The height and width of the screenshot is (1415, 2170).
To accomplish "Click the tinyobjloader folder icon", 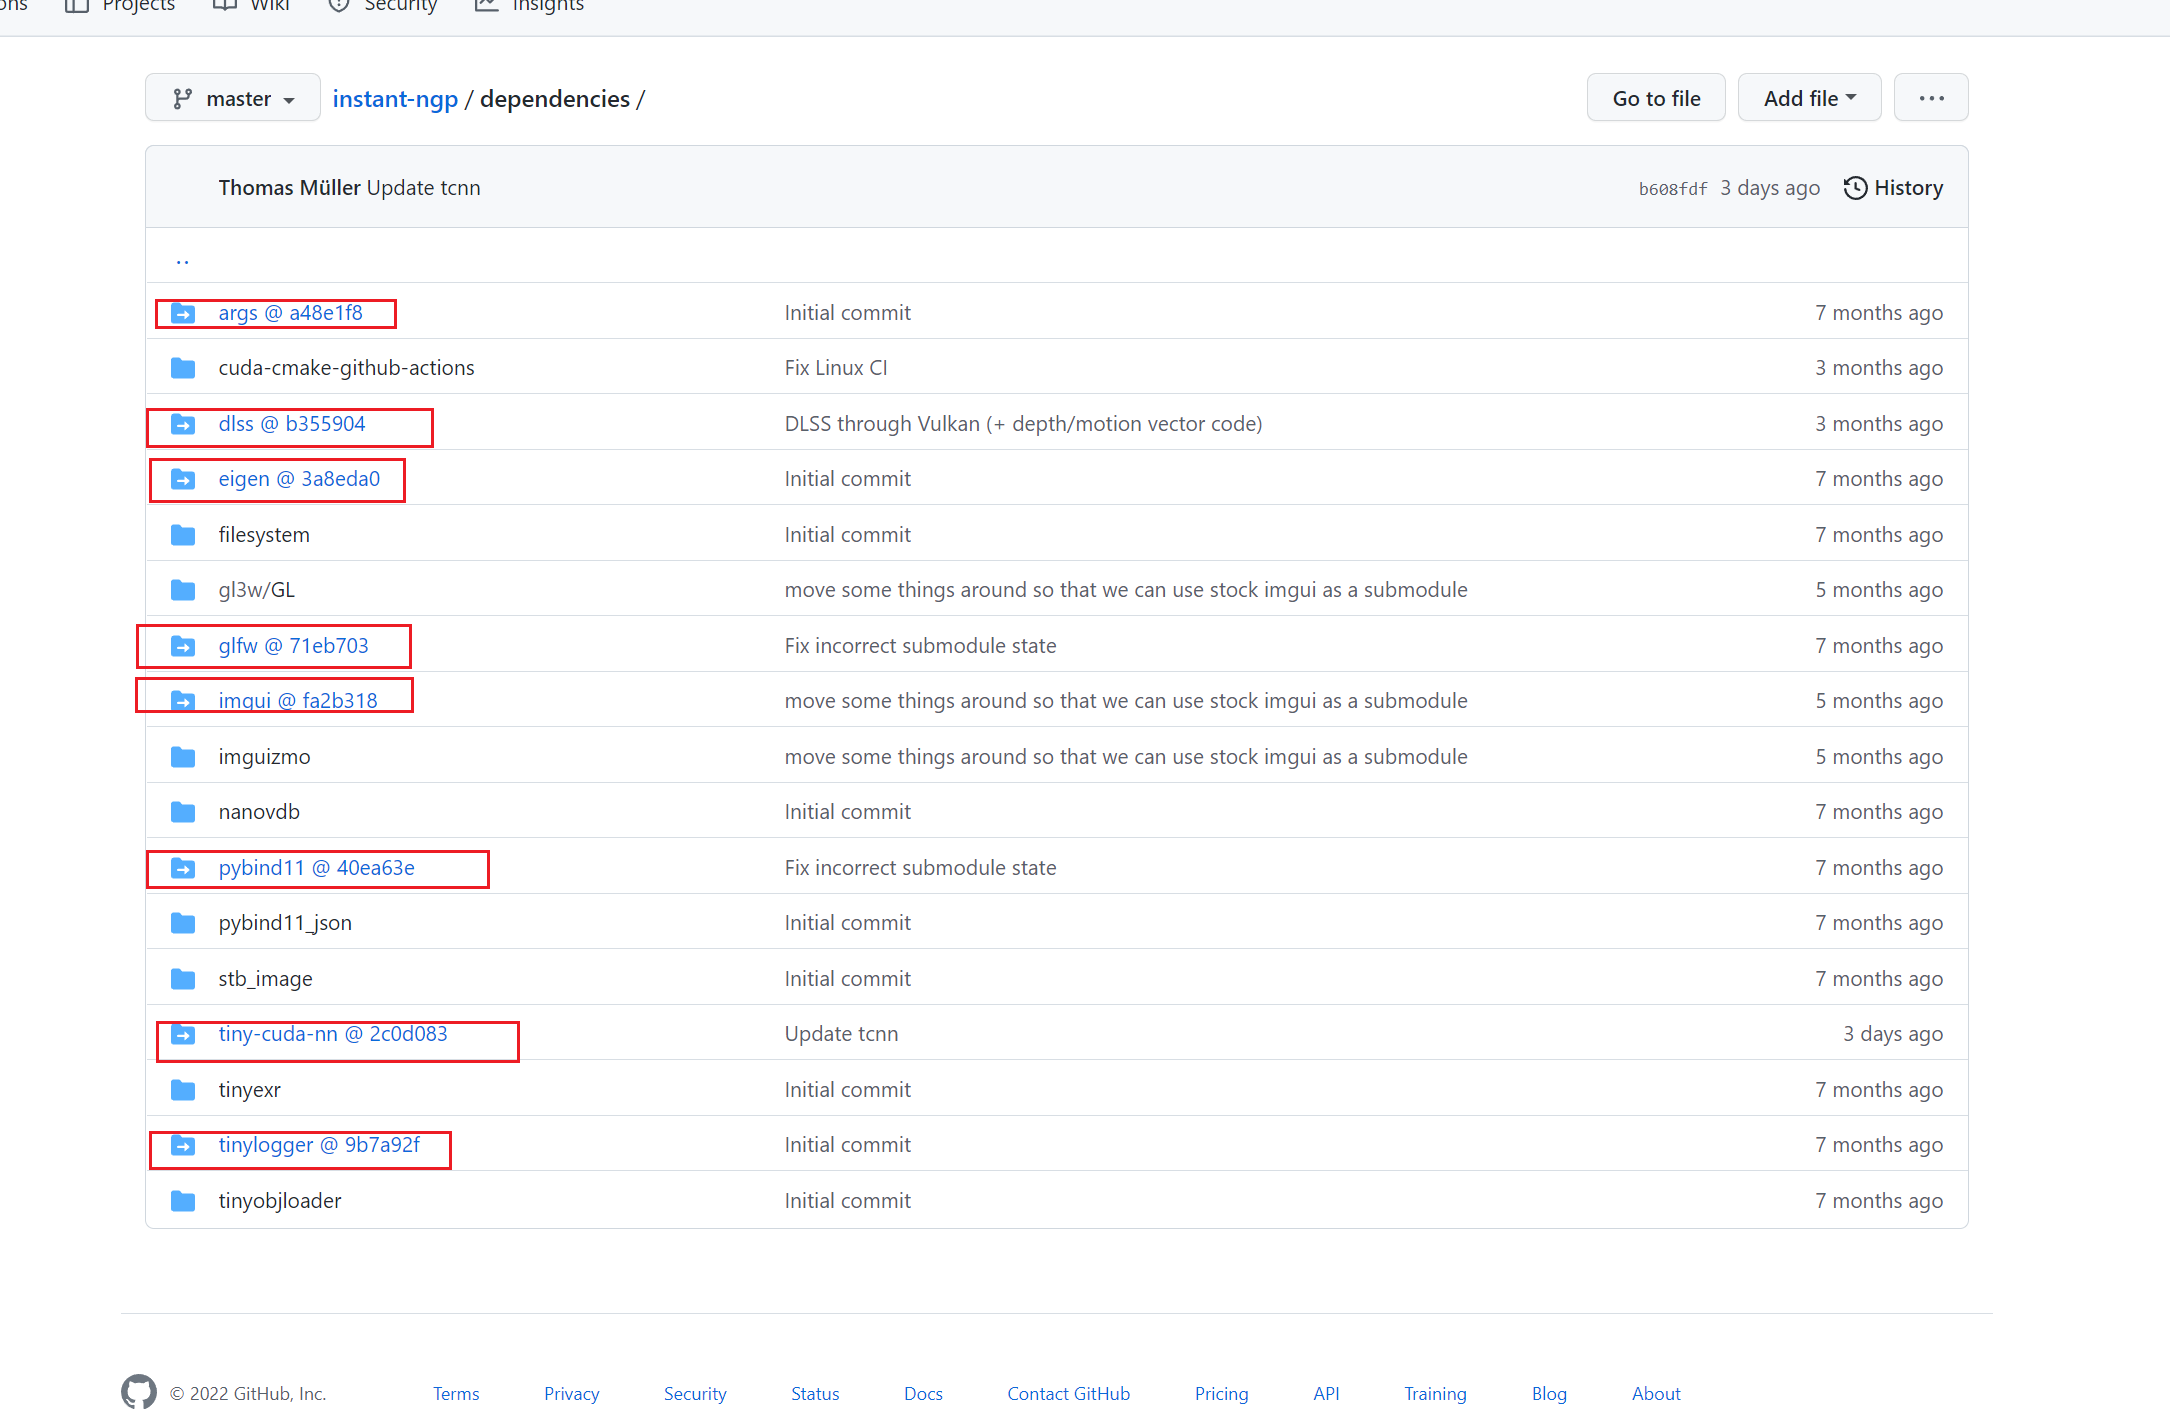I will pos(183,1201).
